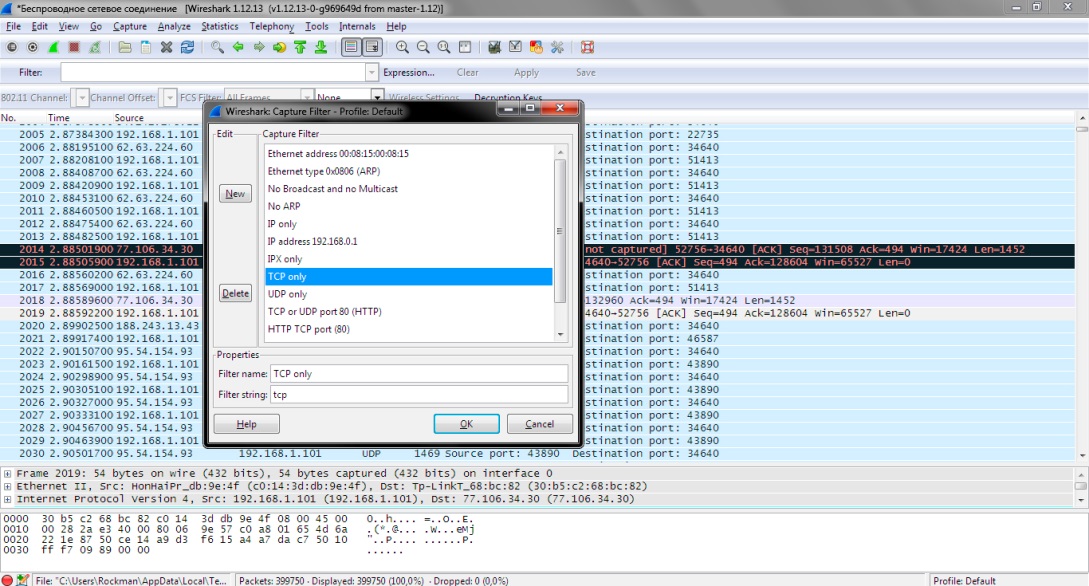
Task: Zoom out packet text
Action: [423, 47]
